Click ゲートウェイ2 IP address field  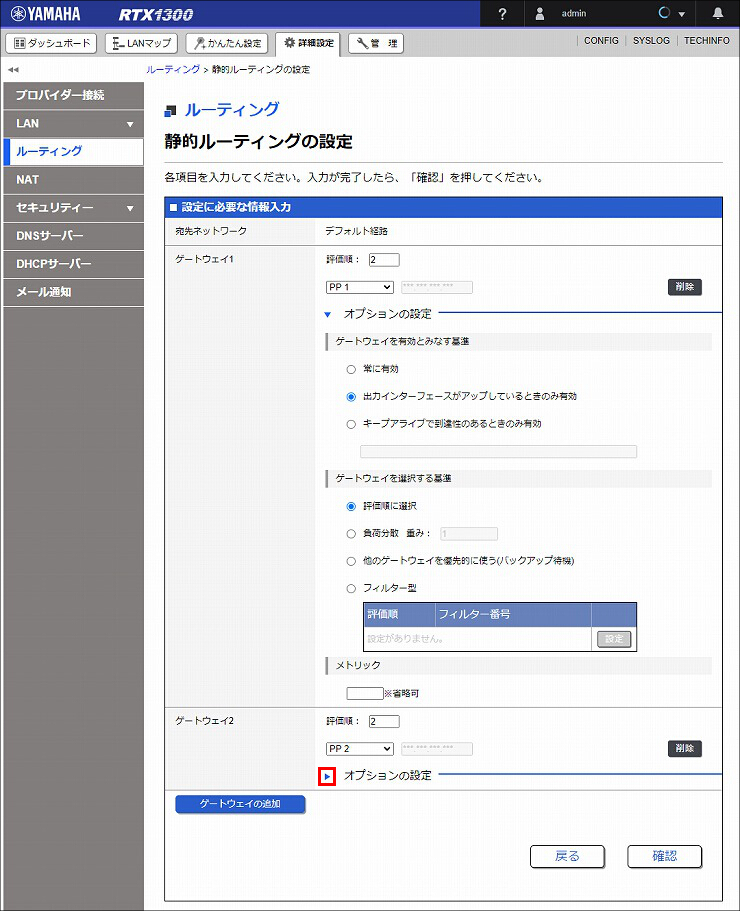tap(437, 749)
